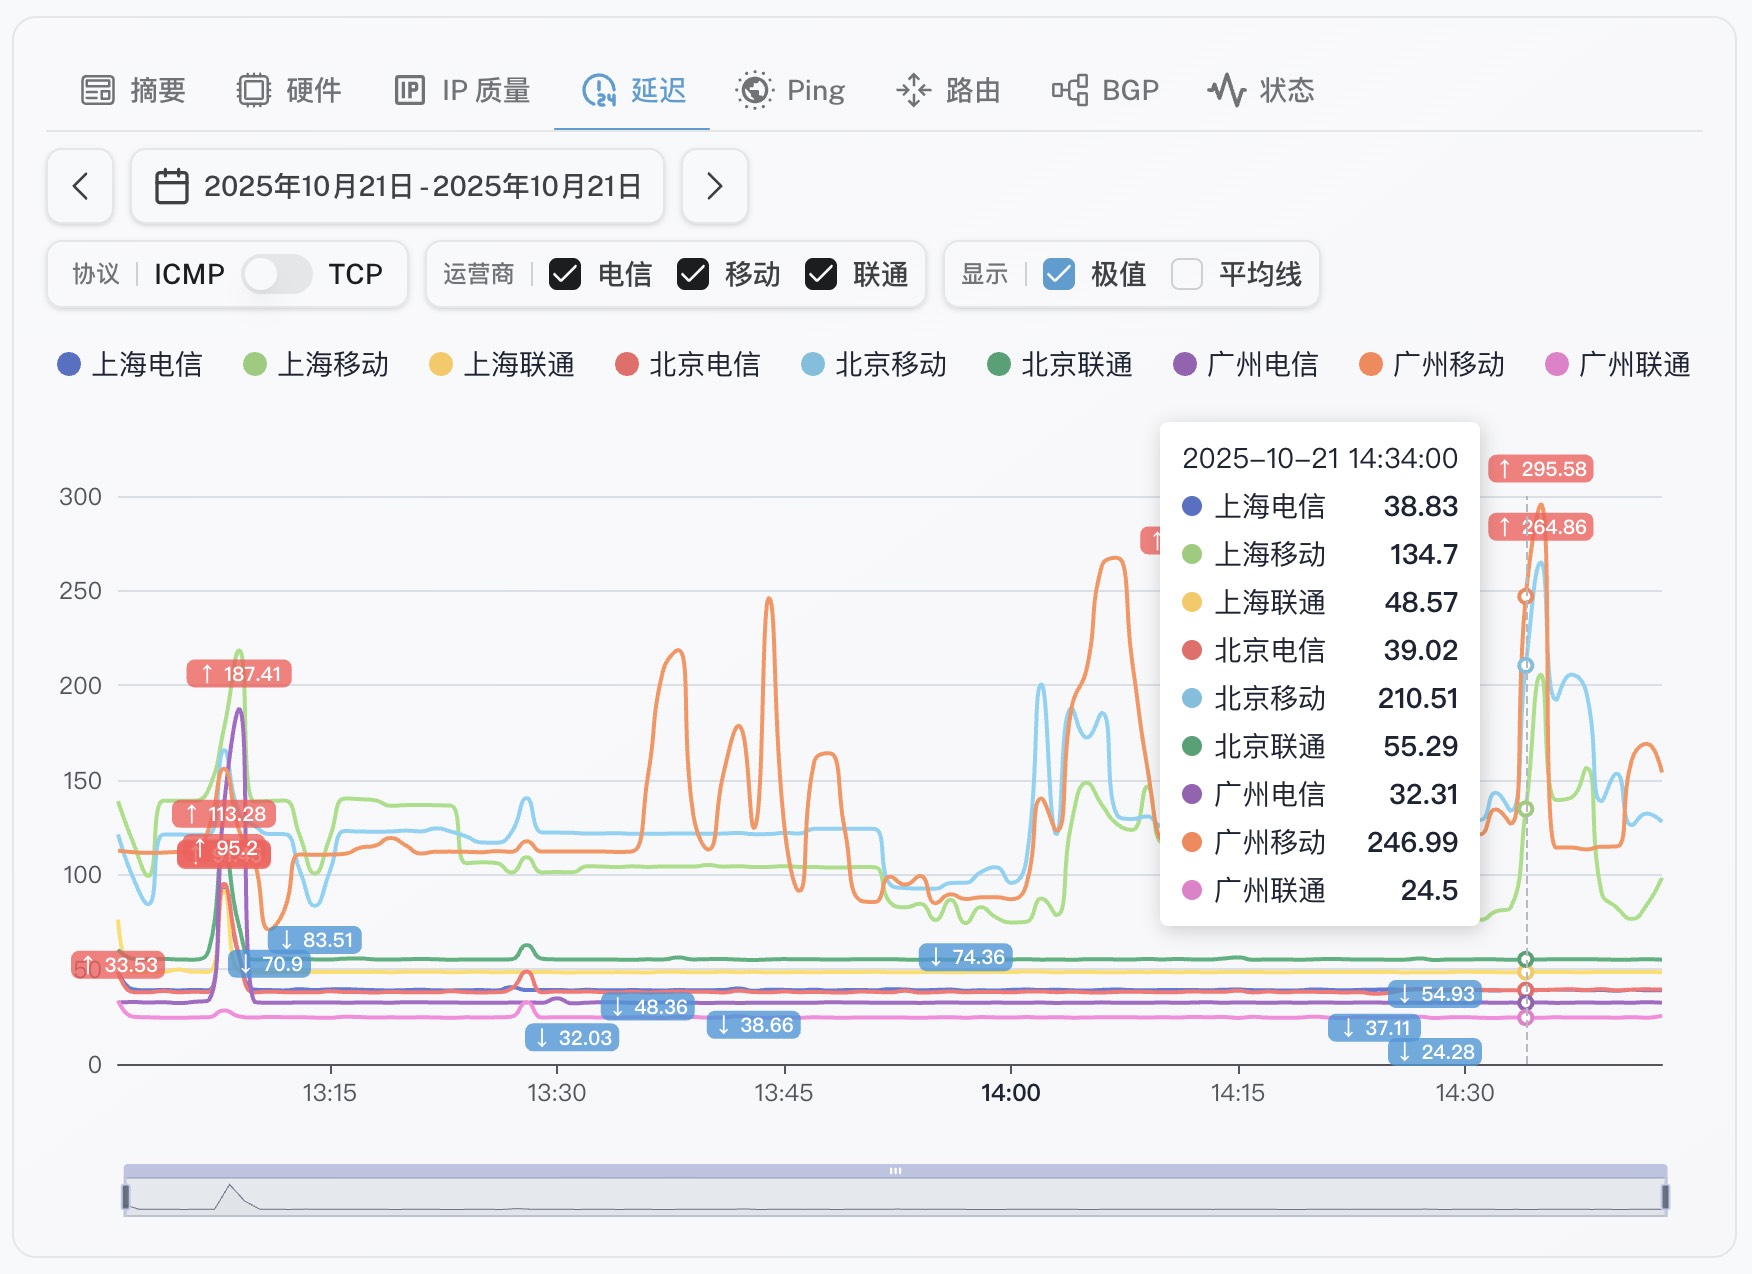
Task: Switch to the 延迟 latency tab
Action: pos(633,90)
